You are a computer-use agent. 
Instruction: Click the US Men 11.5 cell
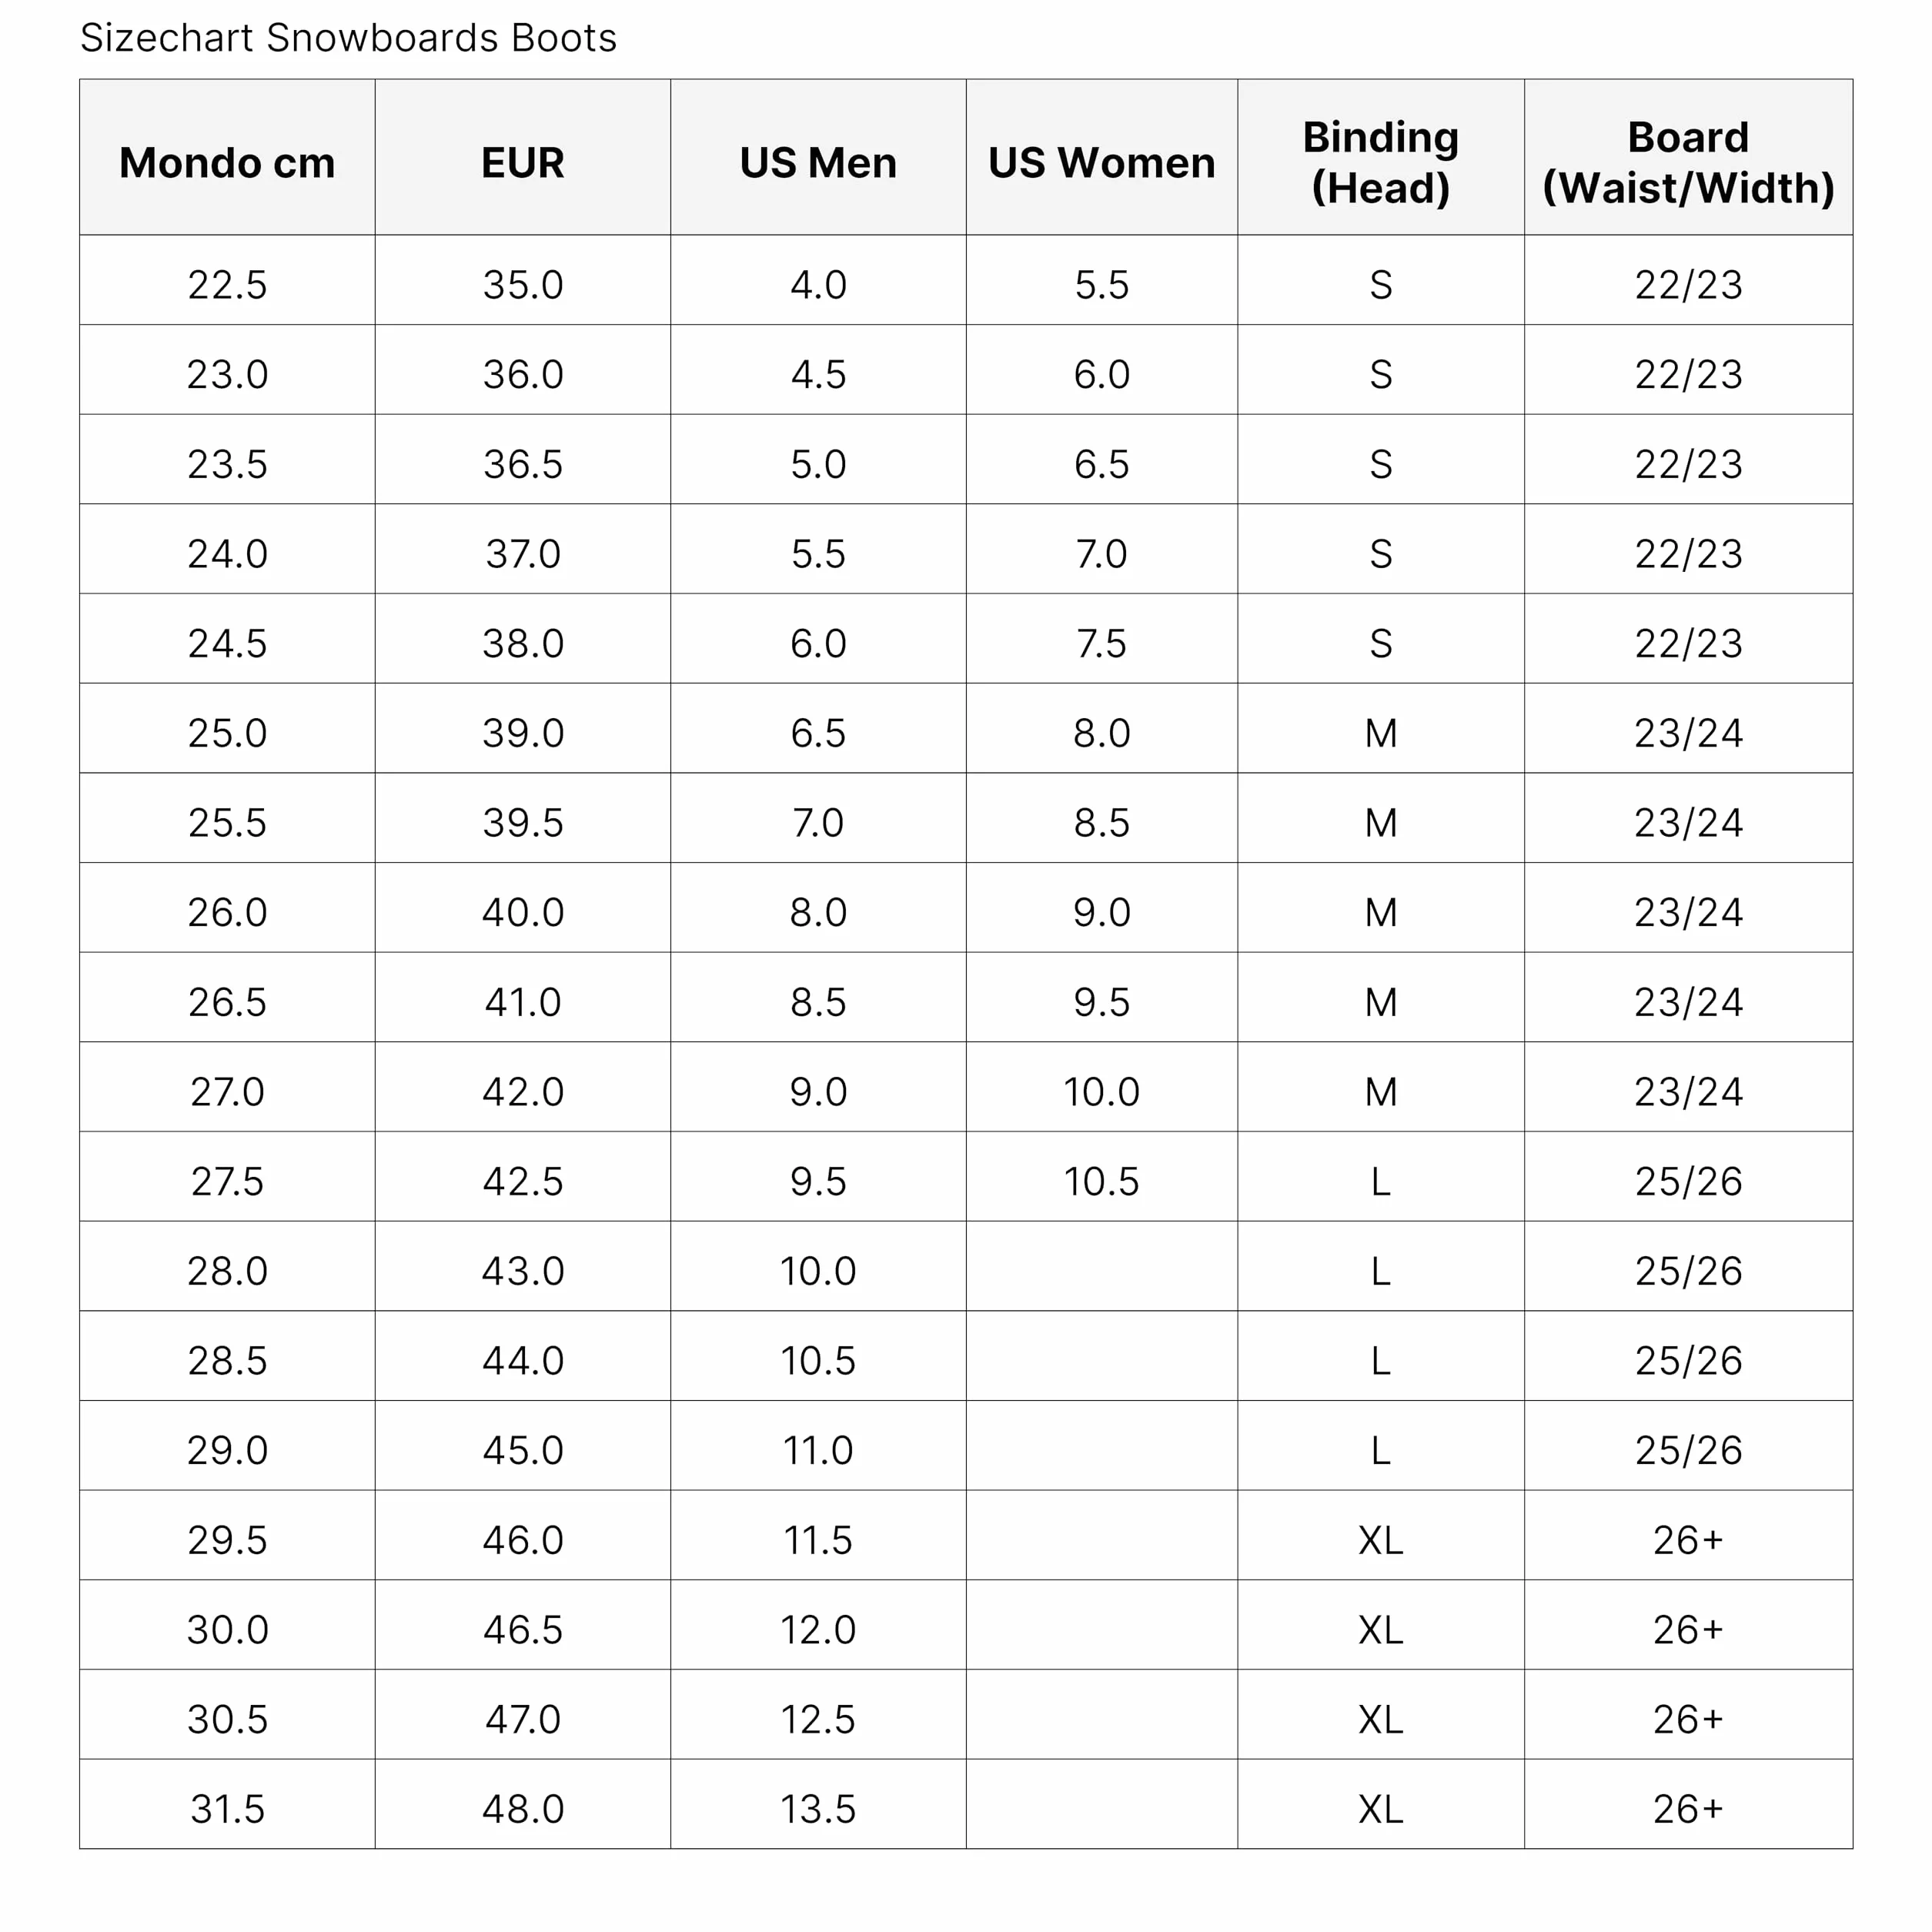tap(818, 1540)
